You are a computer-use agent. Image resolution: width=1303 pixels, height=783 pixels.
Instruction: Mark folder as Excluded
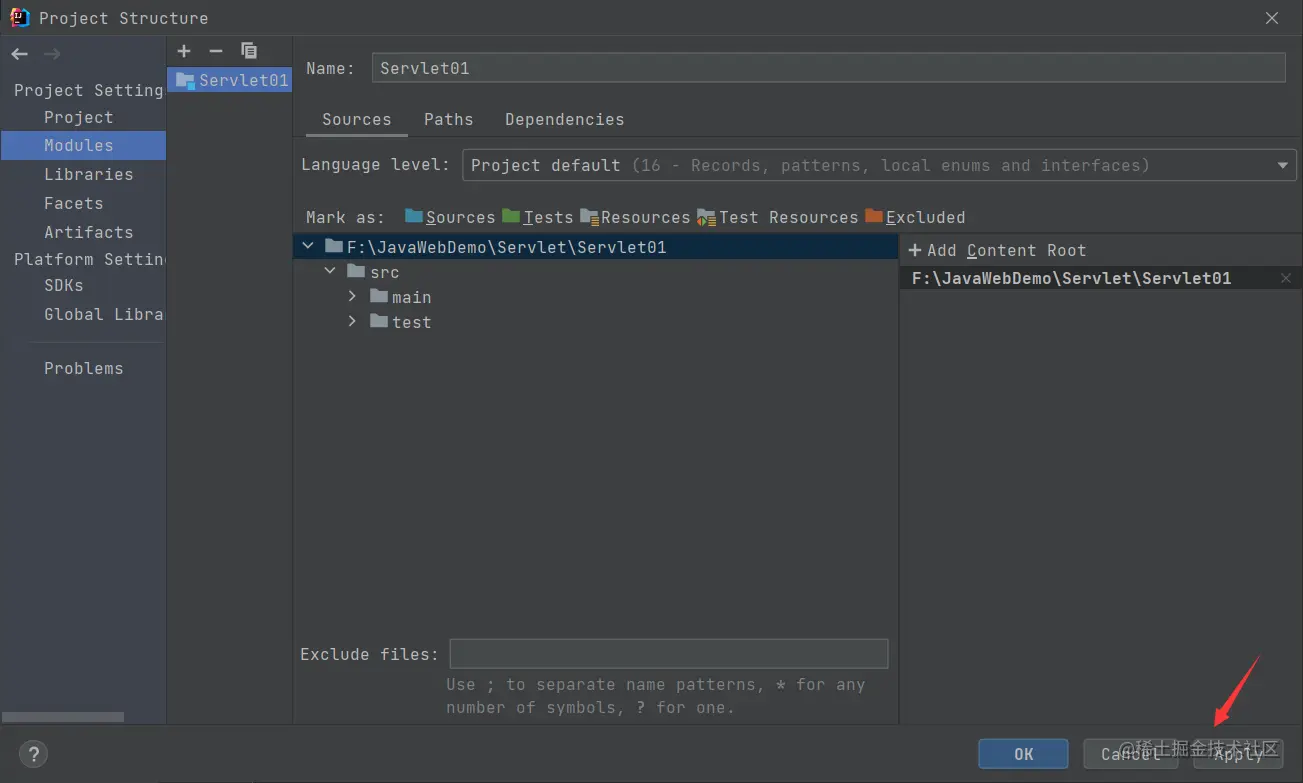click(x=915, y=217)
